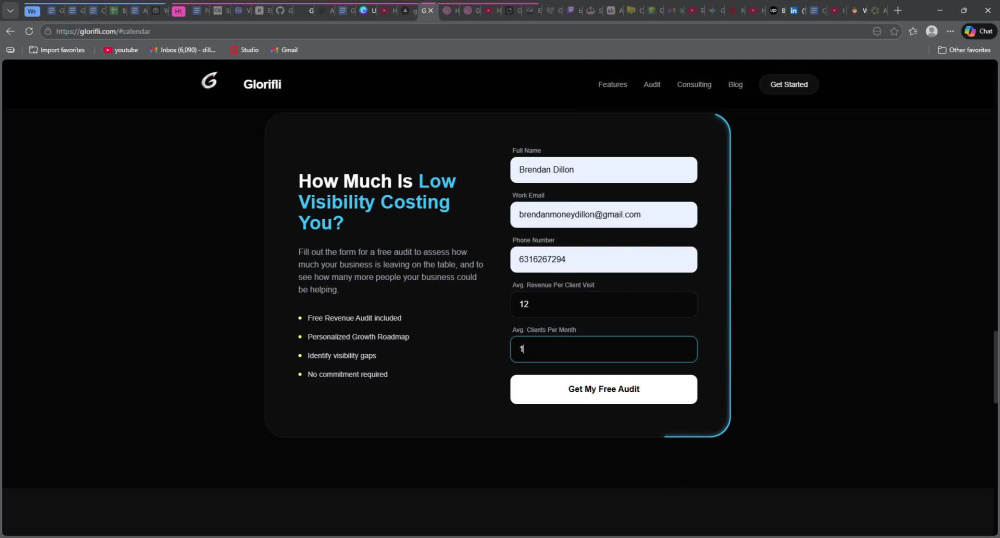Open the Settings and more ellipsis menu
1000x538 pixels.
click(950, 31)
